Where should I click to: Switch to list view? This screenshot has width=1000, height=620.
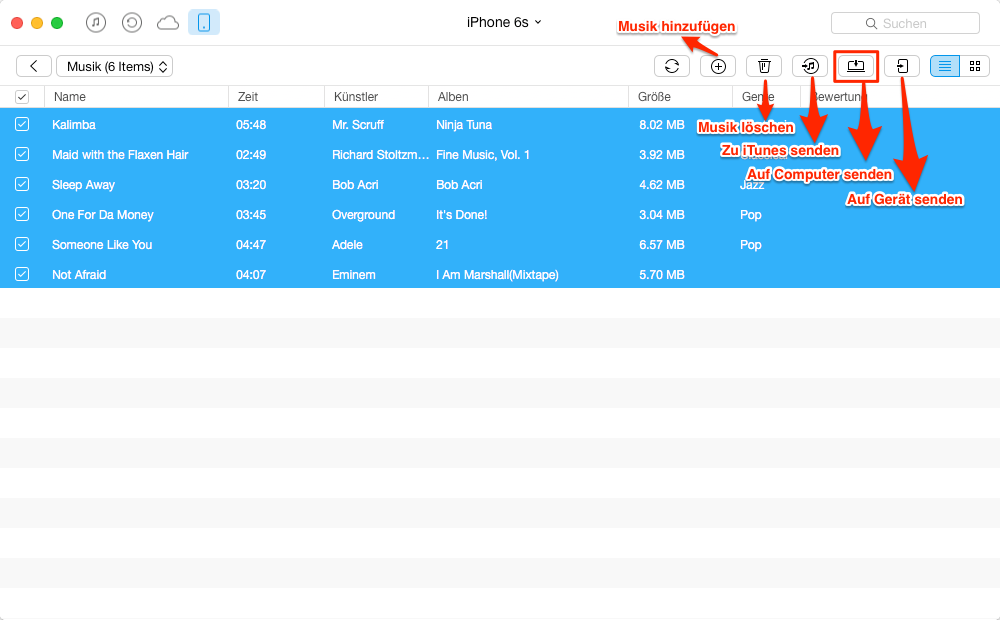(x=945, y=66)
